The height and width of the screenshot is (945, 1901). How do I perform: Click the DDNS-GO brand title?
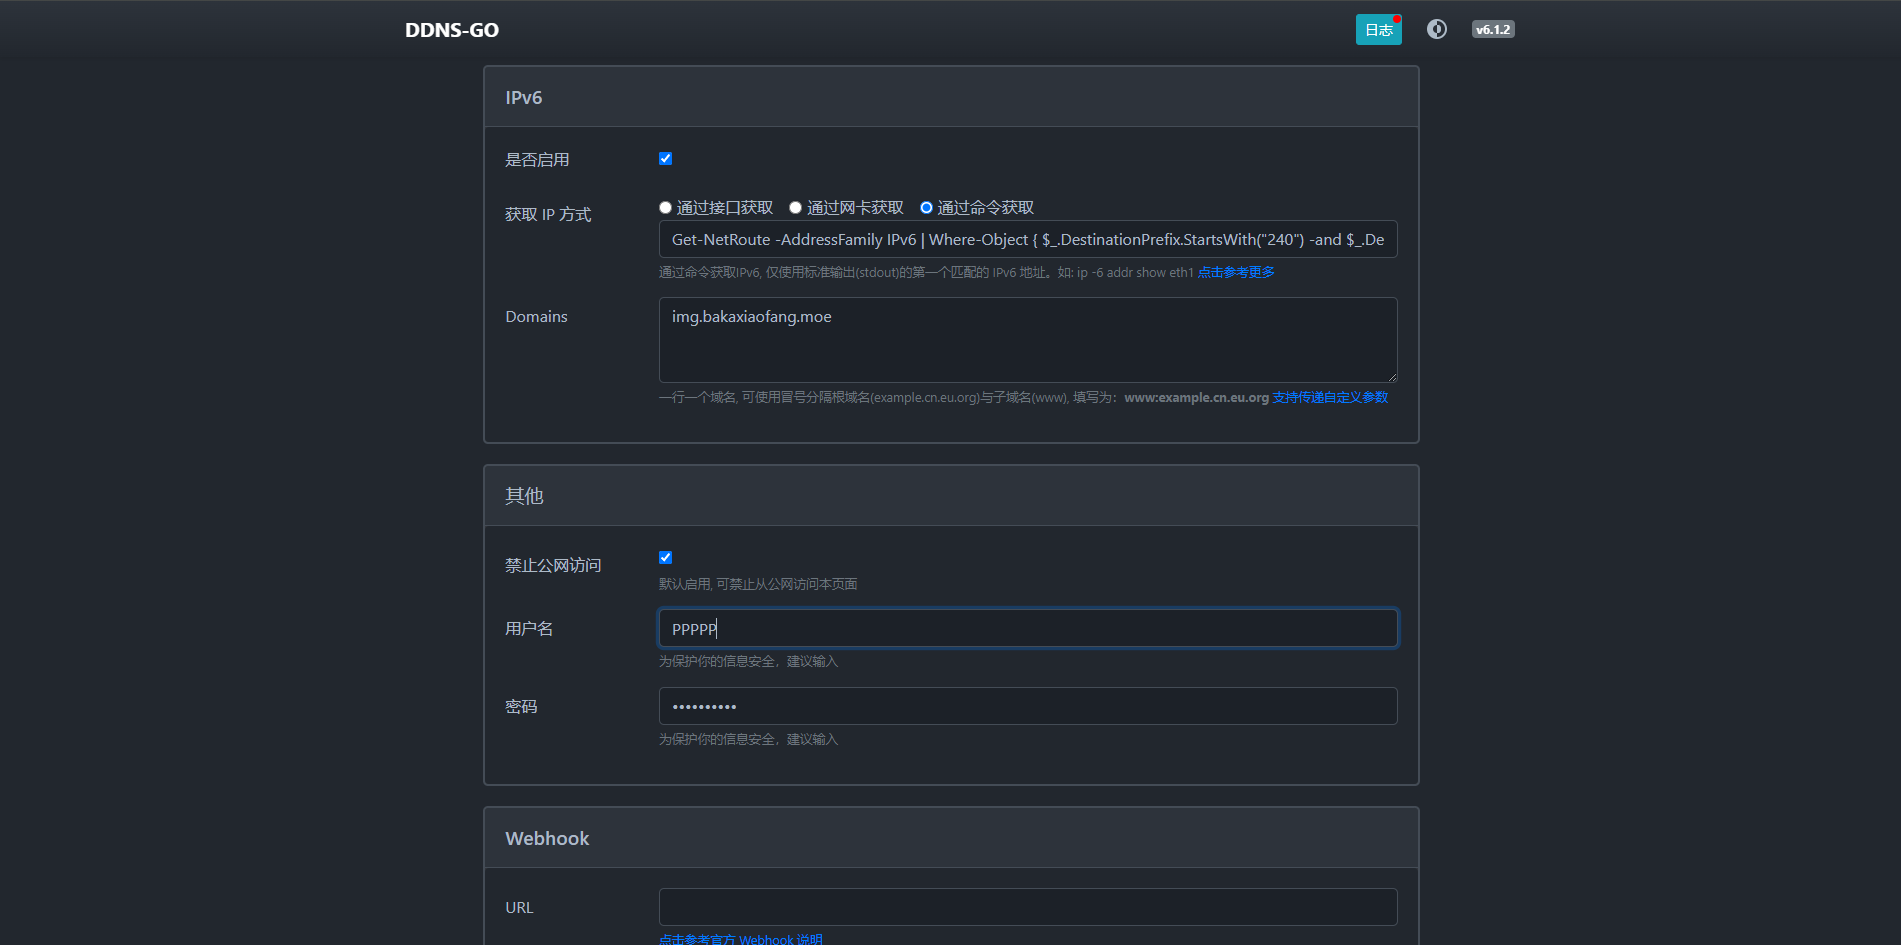(451, 30)
